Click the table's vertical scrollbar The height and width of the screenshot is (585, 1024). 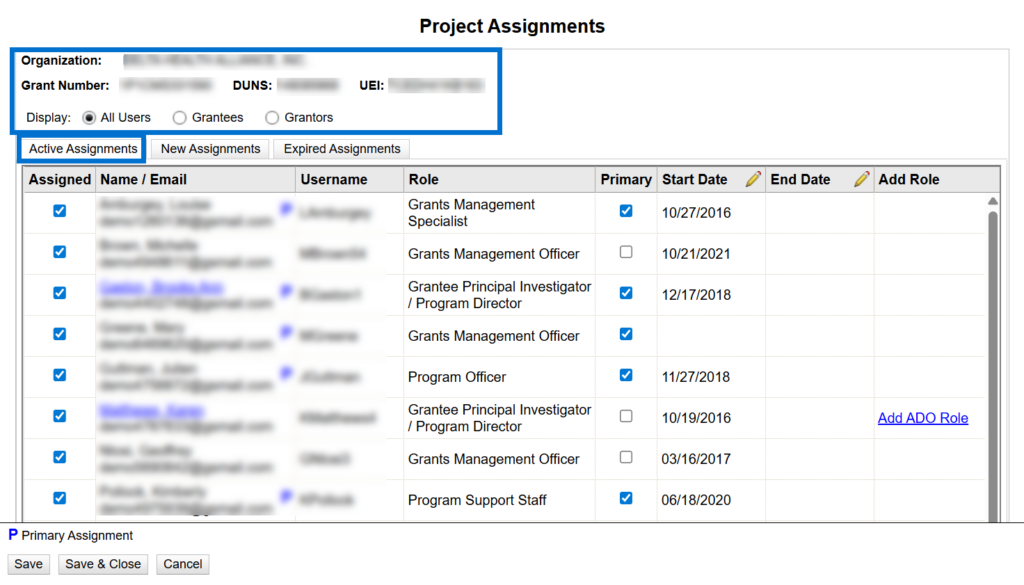coord(992,360)
